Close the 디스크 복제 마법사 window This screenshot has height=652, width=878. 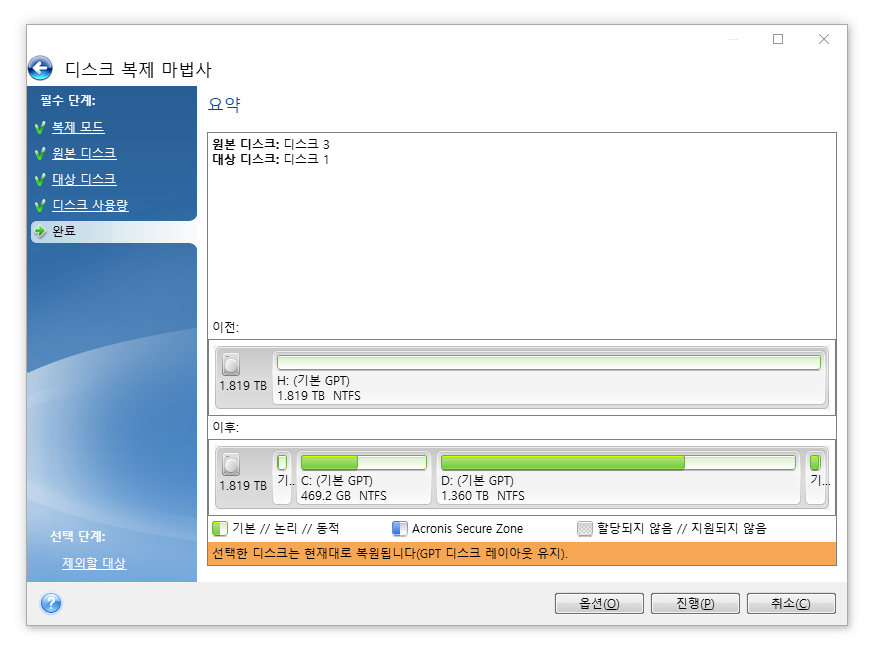point(824,39)
